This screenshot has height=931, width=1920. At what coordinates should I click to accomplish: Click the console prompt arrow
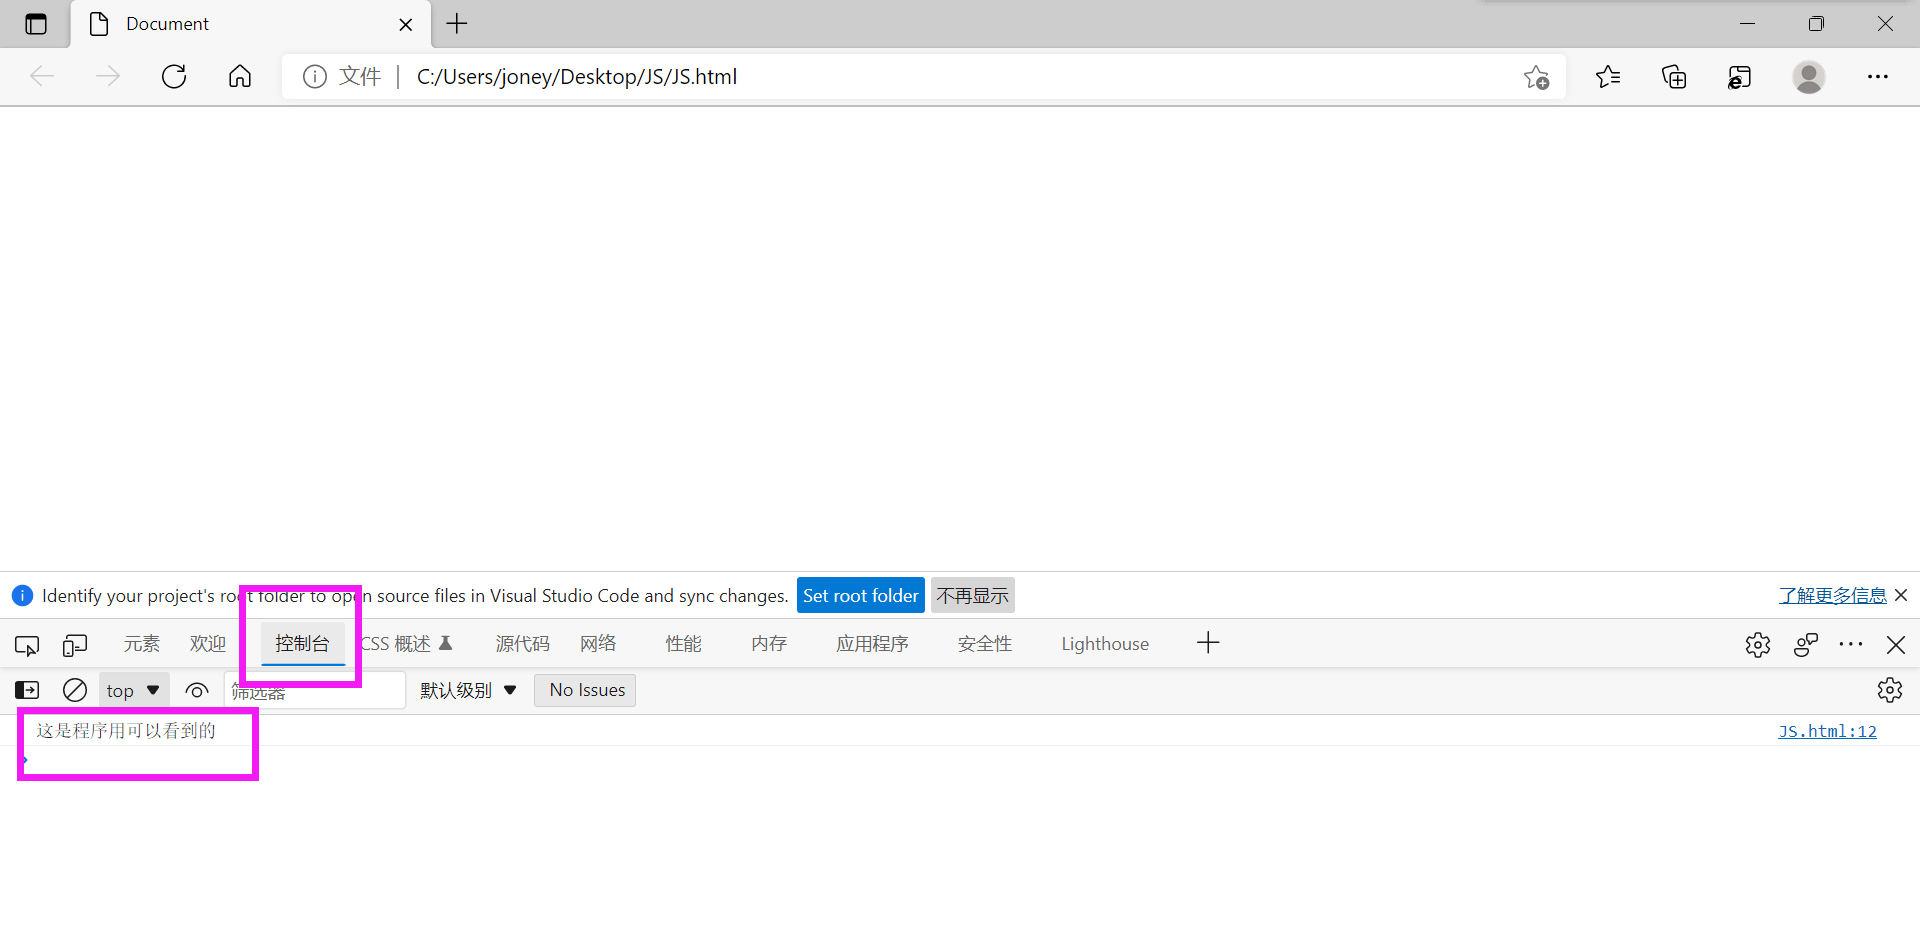coord(25,761)
